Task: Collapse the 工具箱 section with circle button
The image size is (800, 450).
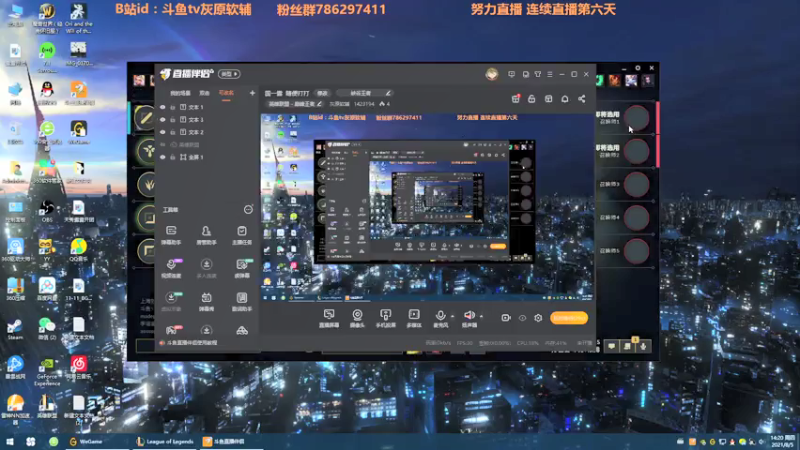Action: [x=248, y=210]
